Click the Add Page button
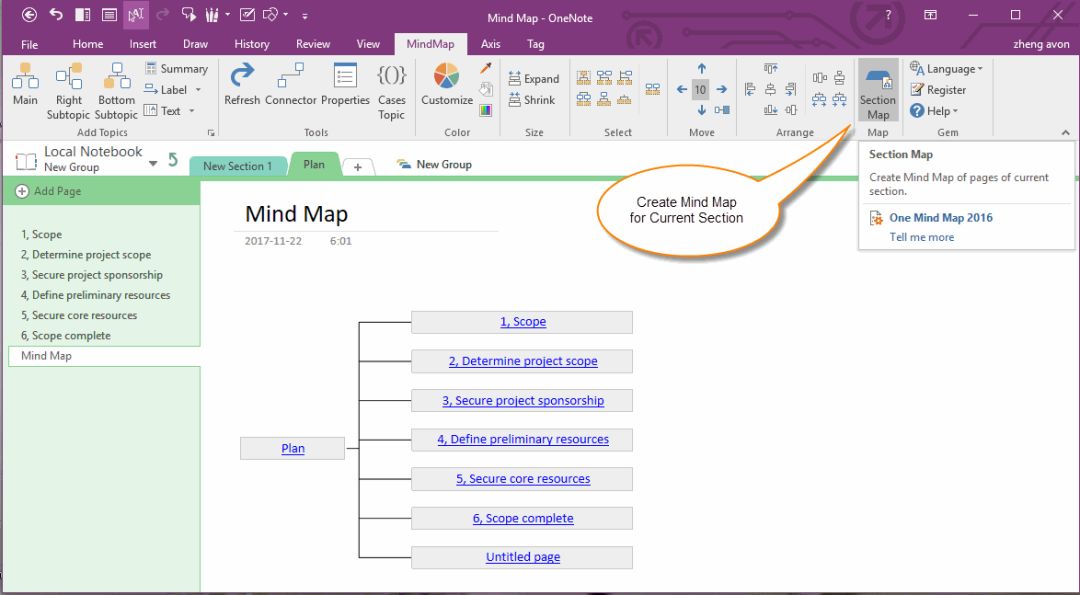The image size is (1080, 595). [x=49, y=191]
